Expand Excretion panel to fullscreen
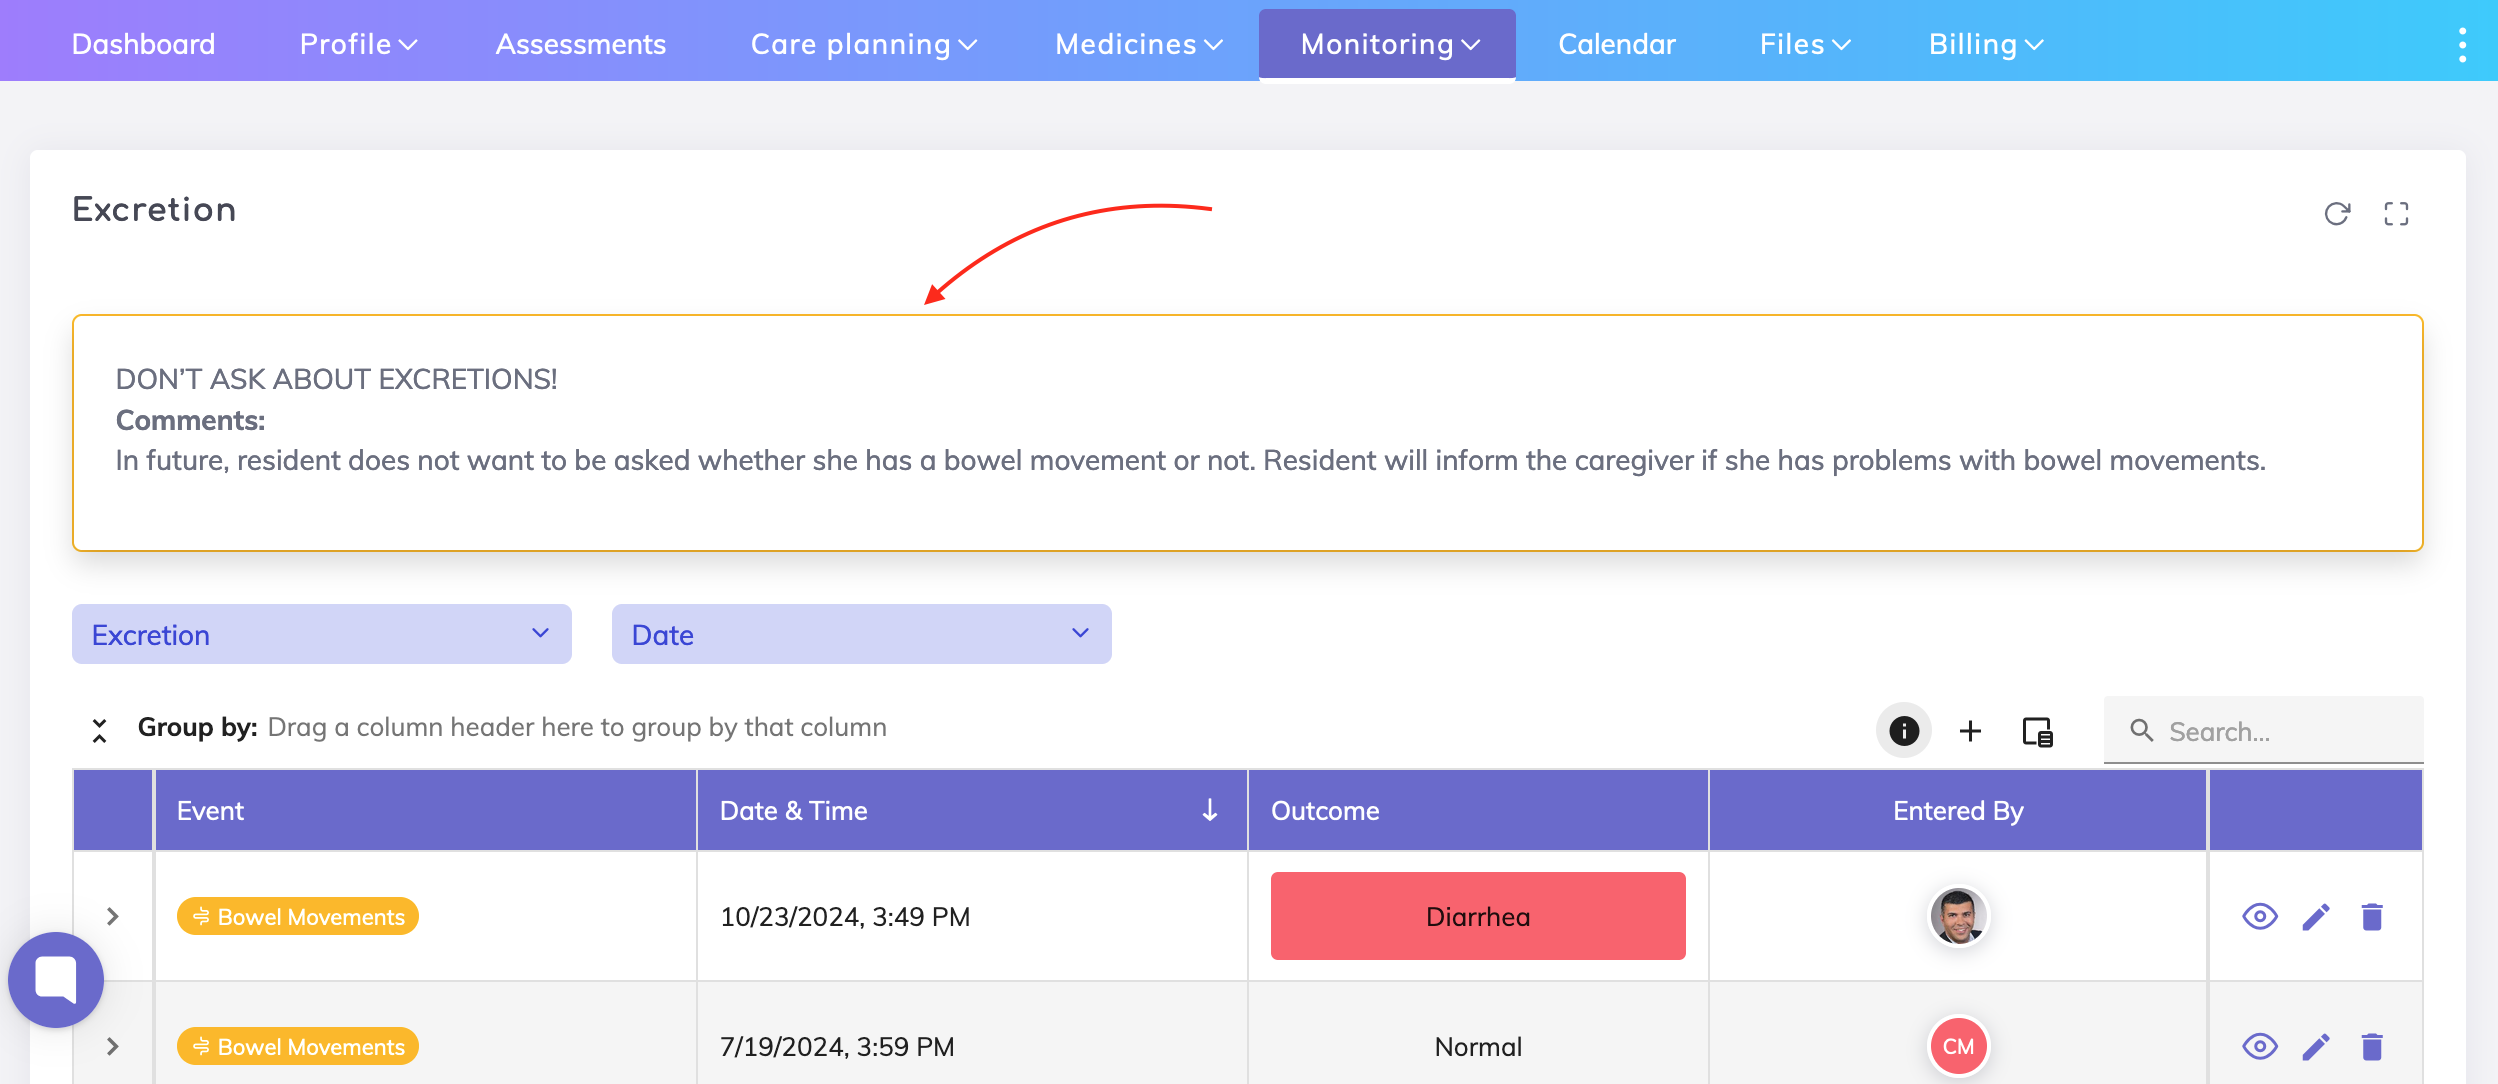The height and width of the screenshot is (1084, 2498). [2396, 214]
